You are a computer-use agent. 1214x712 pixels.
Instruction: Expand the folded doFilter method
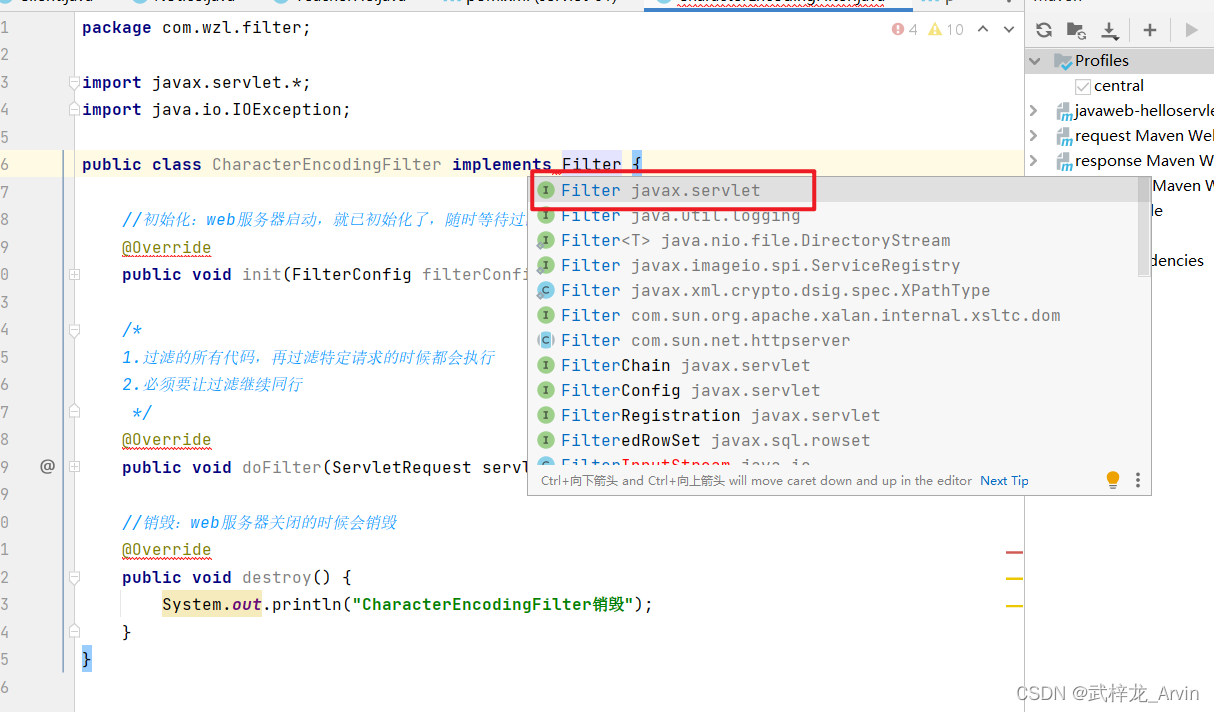74,466
